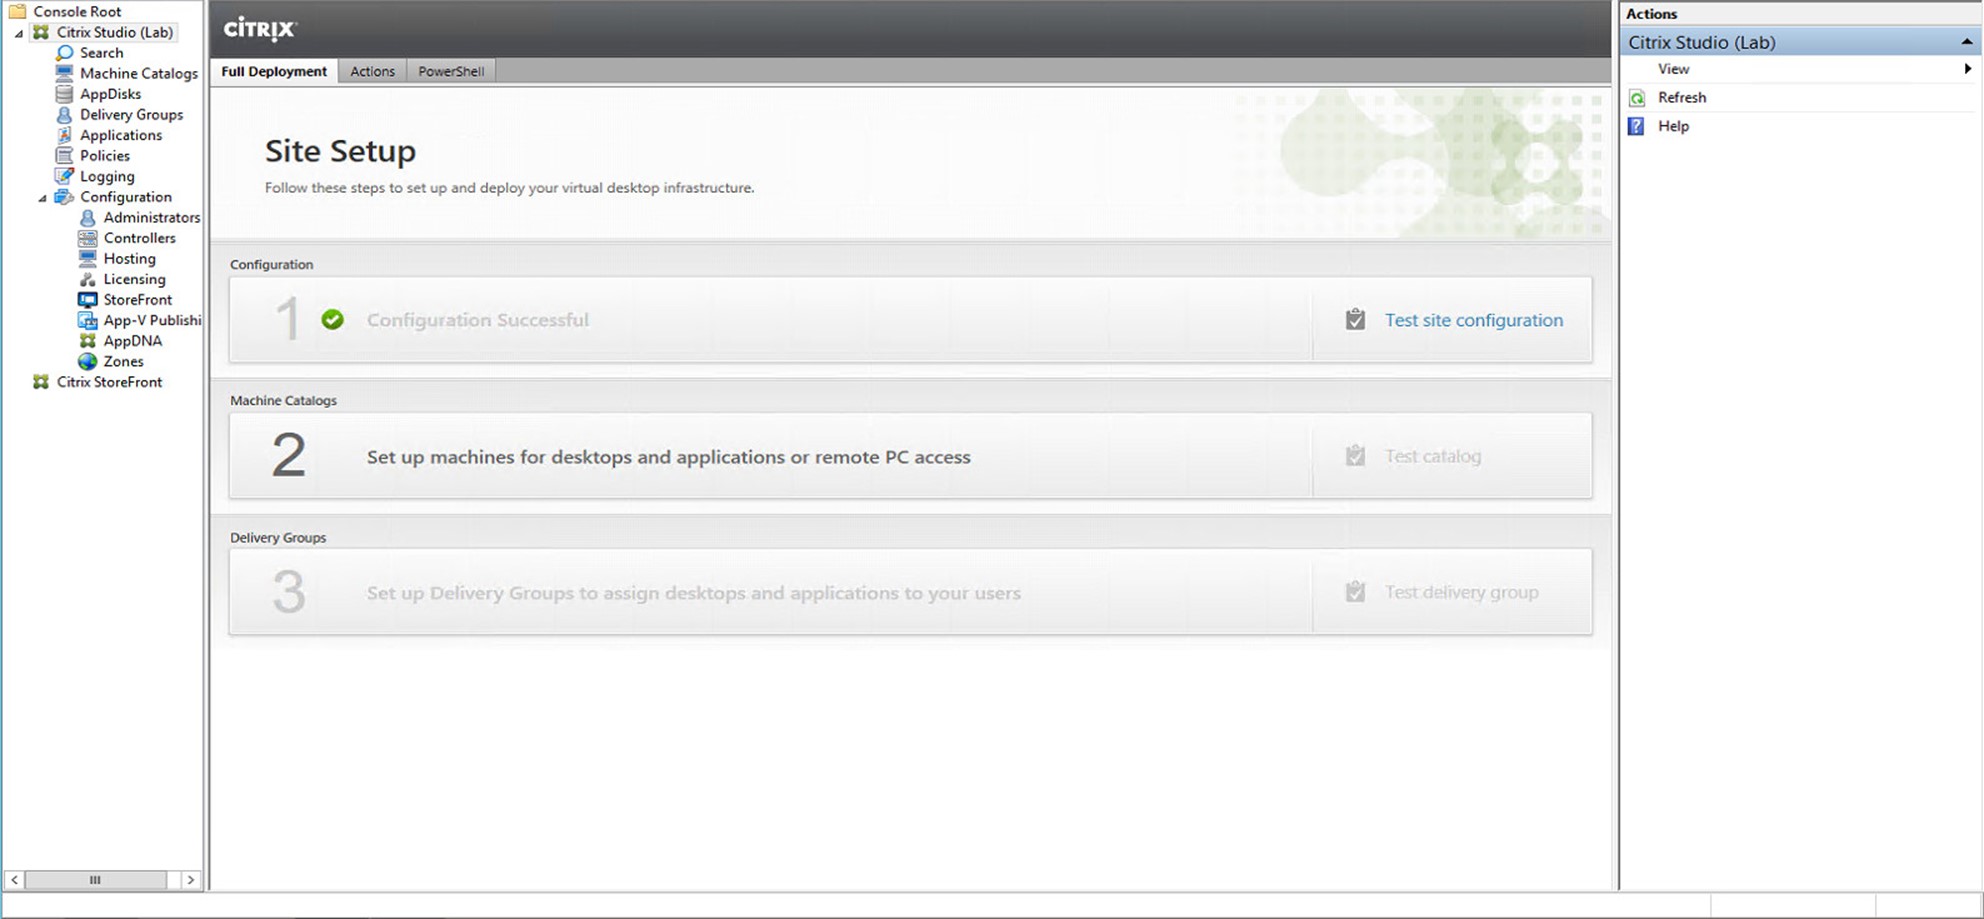Click the Administrators icon

[88, 217]
